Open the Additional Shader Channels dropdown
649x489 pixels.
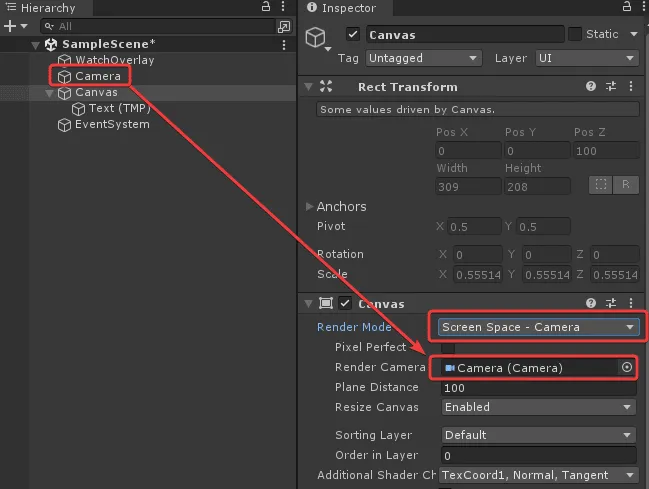click(538, 475)
